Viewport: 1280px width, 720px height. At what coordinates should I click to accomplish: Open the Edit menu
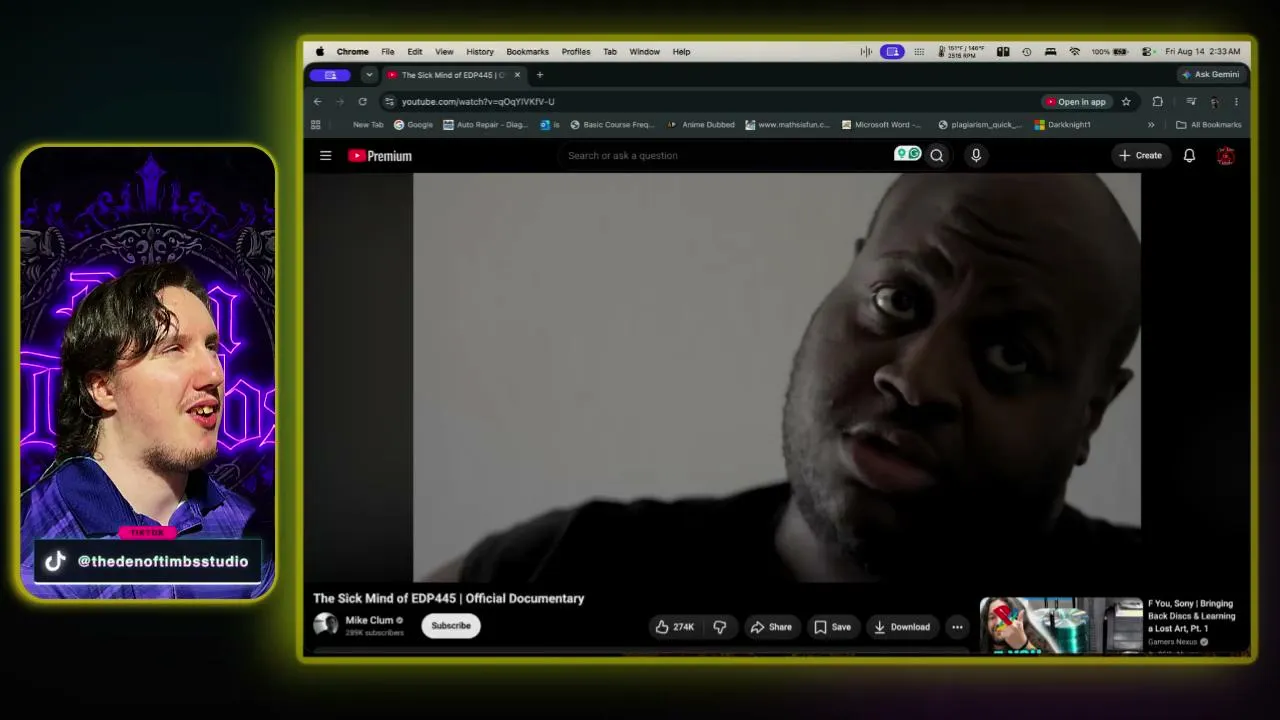click(x=414, y=51)
